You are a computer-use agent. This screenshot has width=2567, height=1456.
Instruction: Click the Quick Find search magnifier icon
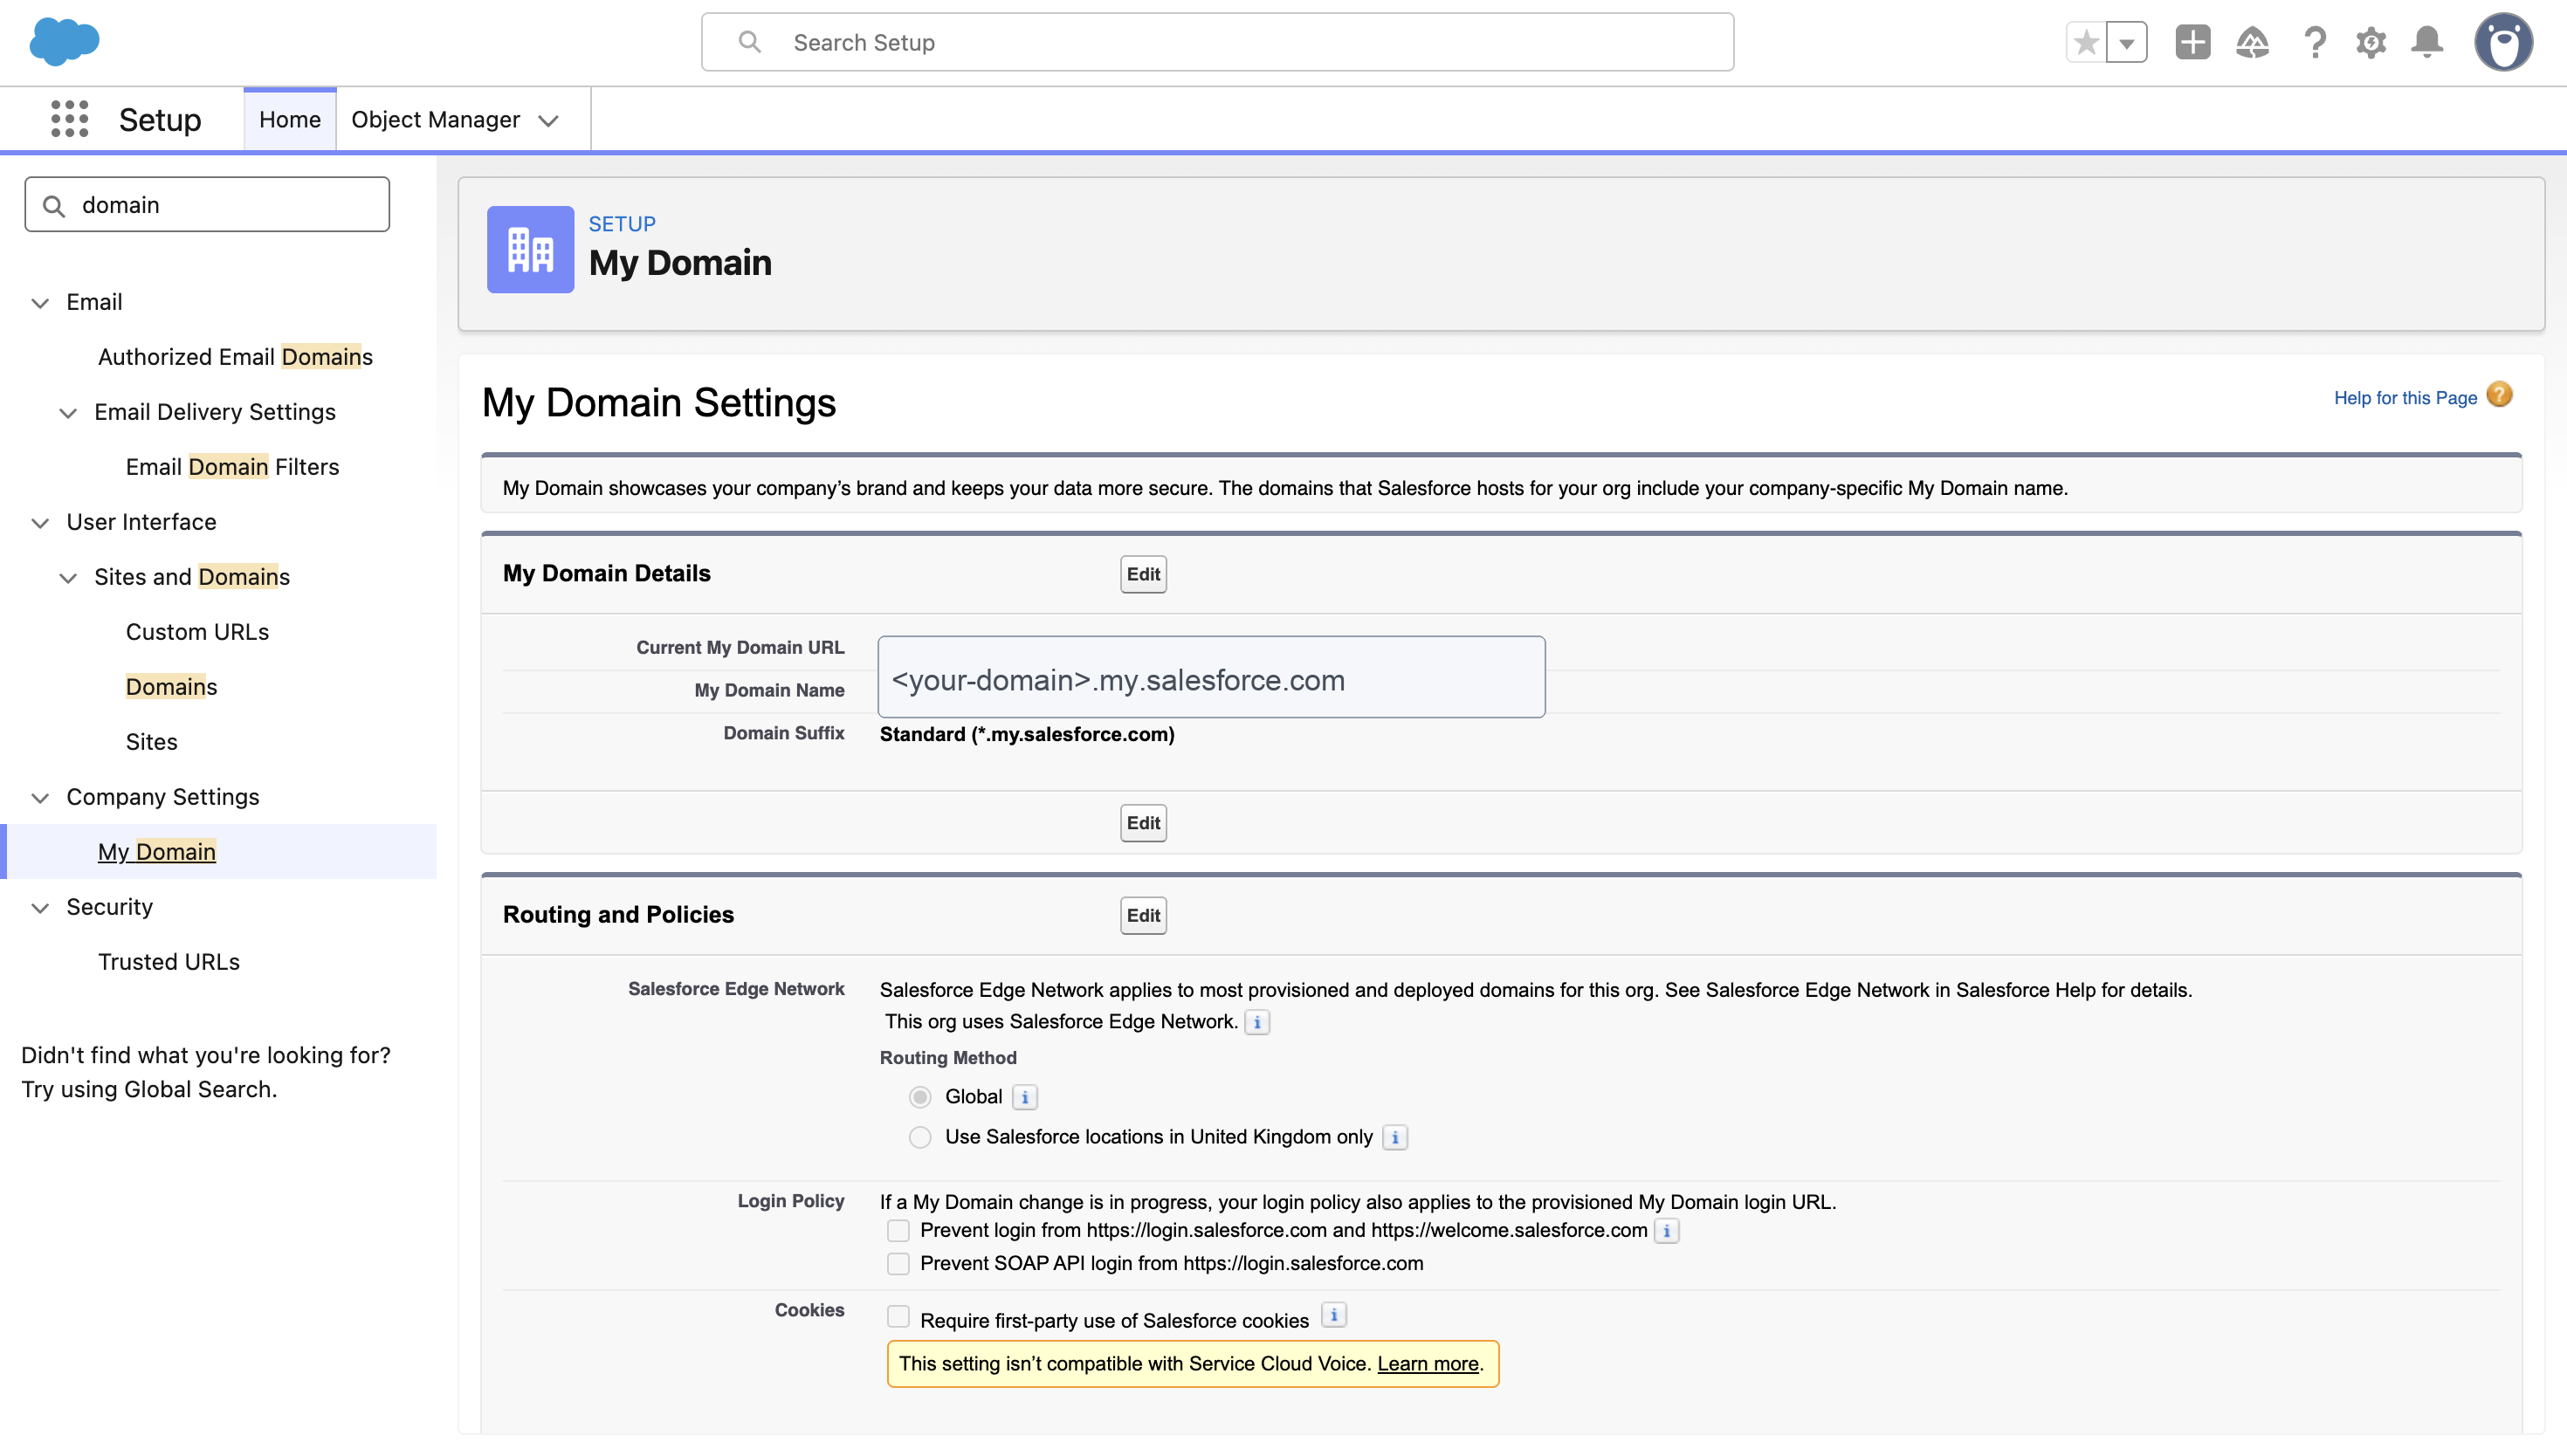click(x=54, y=205)
